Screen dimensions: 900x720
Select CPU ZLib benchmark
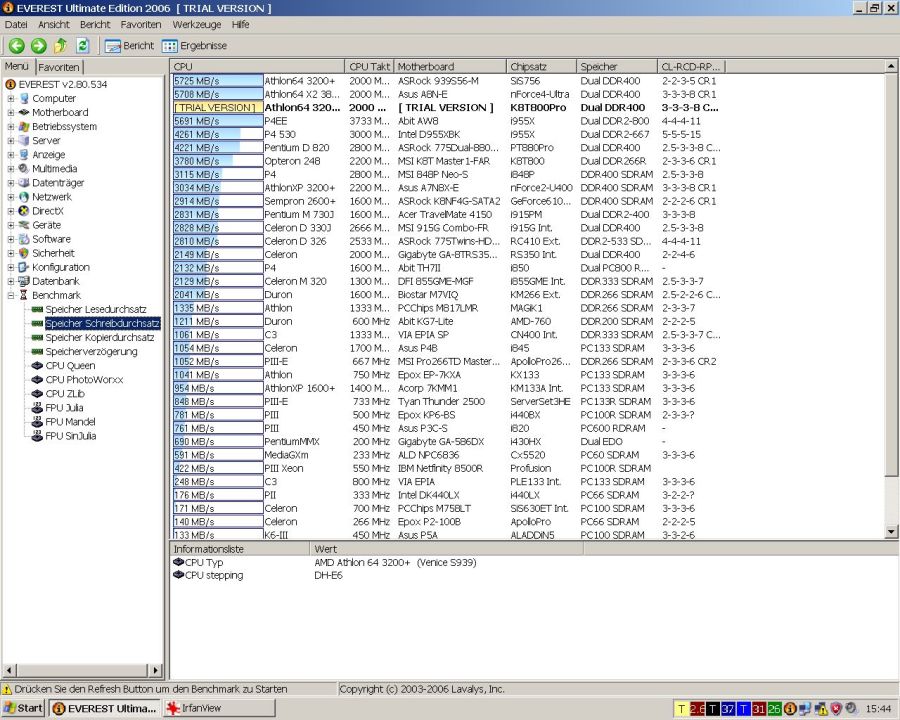[x=65, y=394]
